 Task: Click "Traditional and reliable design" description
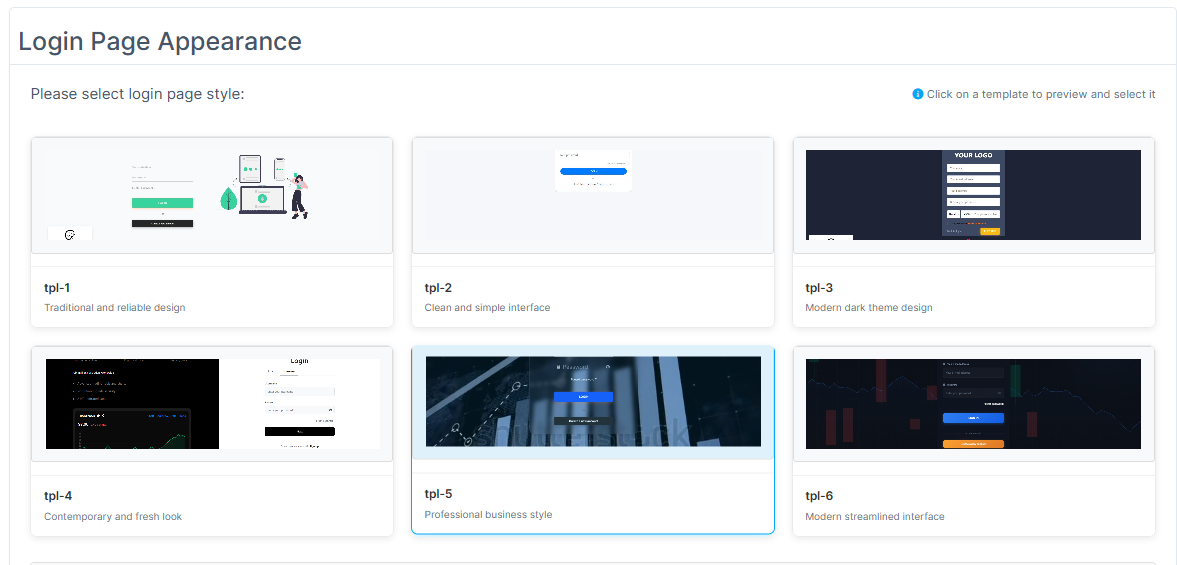115,308
